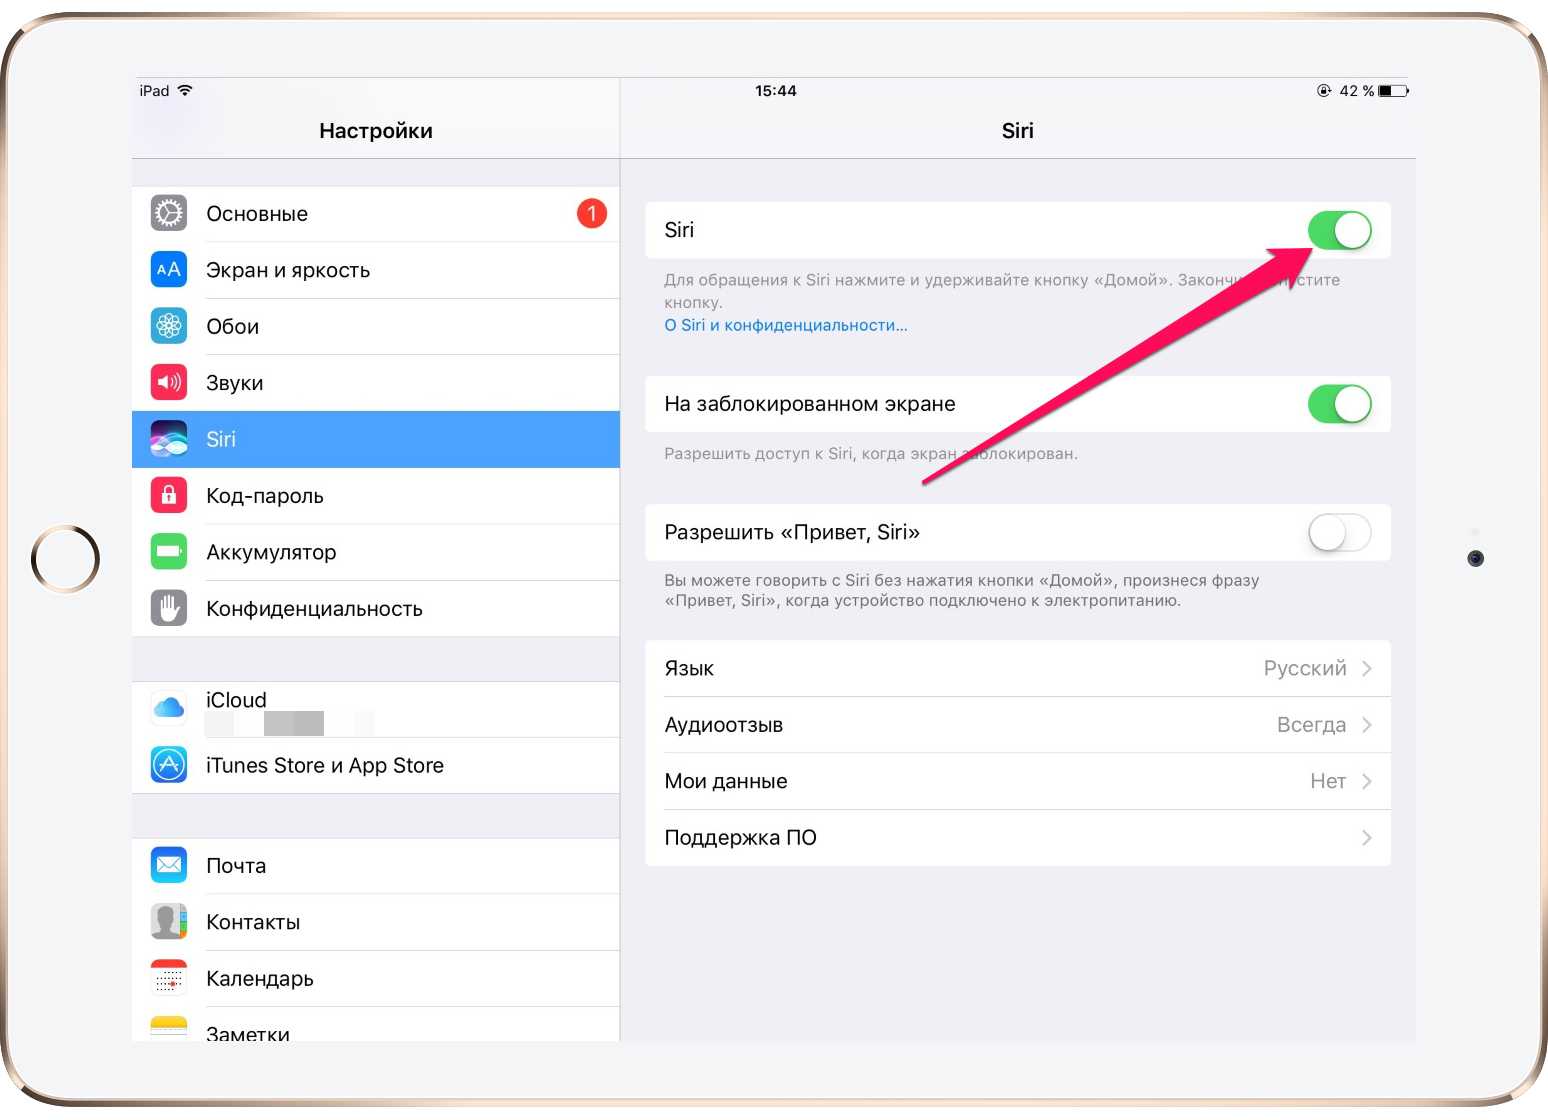Select the Sounds (Звуки) speaker icon
Viewport: 1548px width, 1120px height.
click(169, 382)
